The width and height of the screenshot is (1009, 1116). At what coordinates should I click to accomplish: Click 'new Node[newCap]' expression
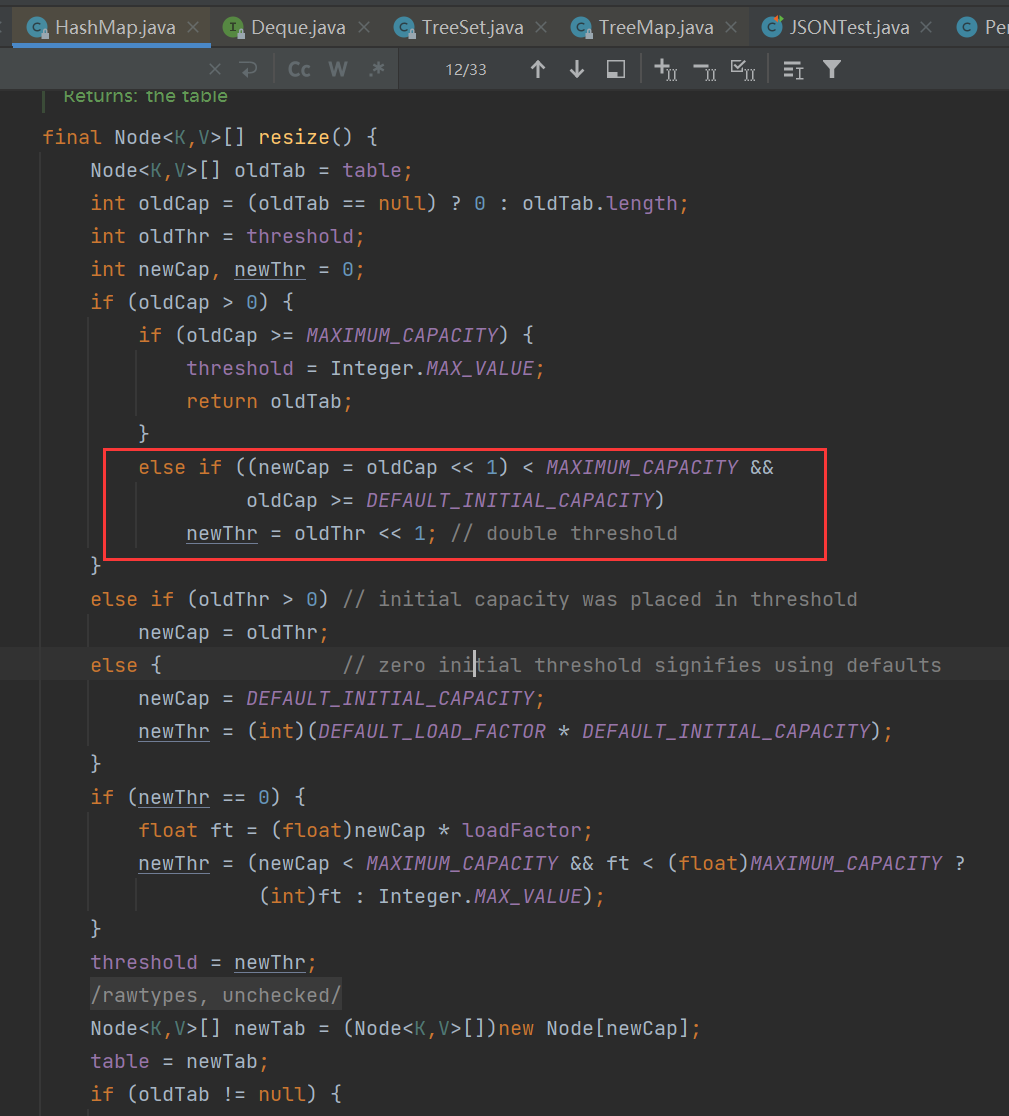coord(593,1028)
